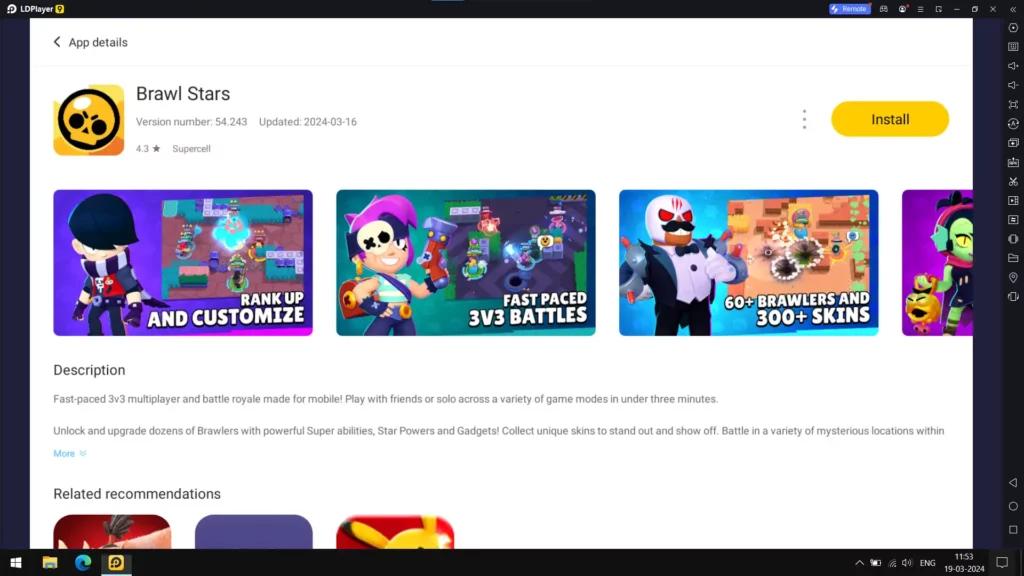View the partially visible fourth screenshot
Image resolution: width=1024 pixels, height=576 pixels.
click(937, 263)
